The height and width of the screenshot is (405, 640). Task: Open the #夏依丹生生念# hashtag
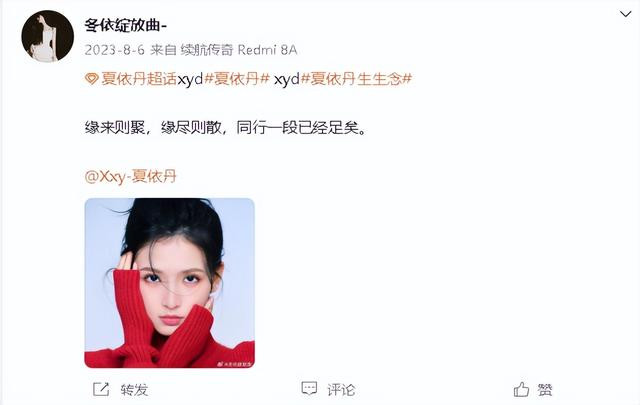point(356,79)
